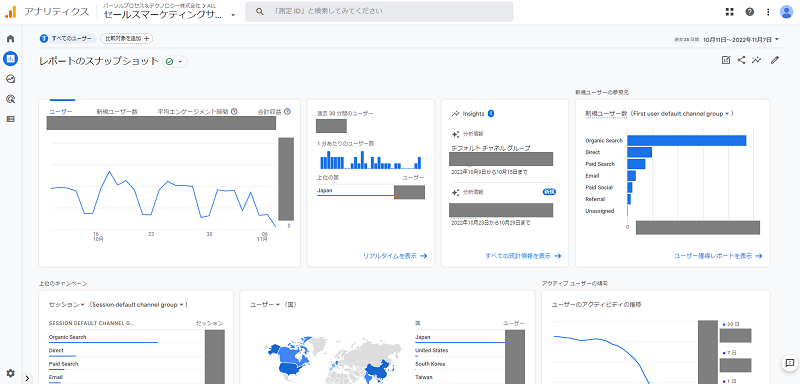Click Referral label in chart
This screenshot has height=384, width=800.
click(x=595, y=199)
